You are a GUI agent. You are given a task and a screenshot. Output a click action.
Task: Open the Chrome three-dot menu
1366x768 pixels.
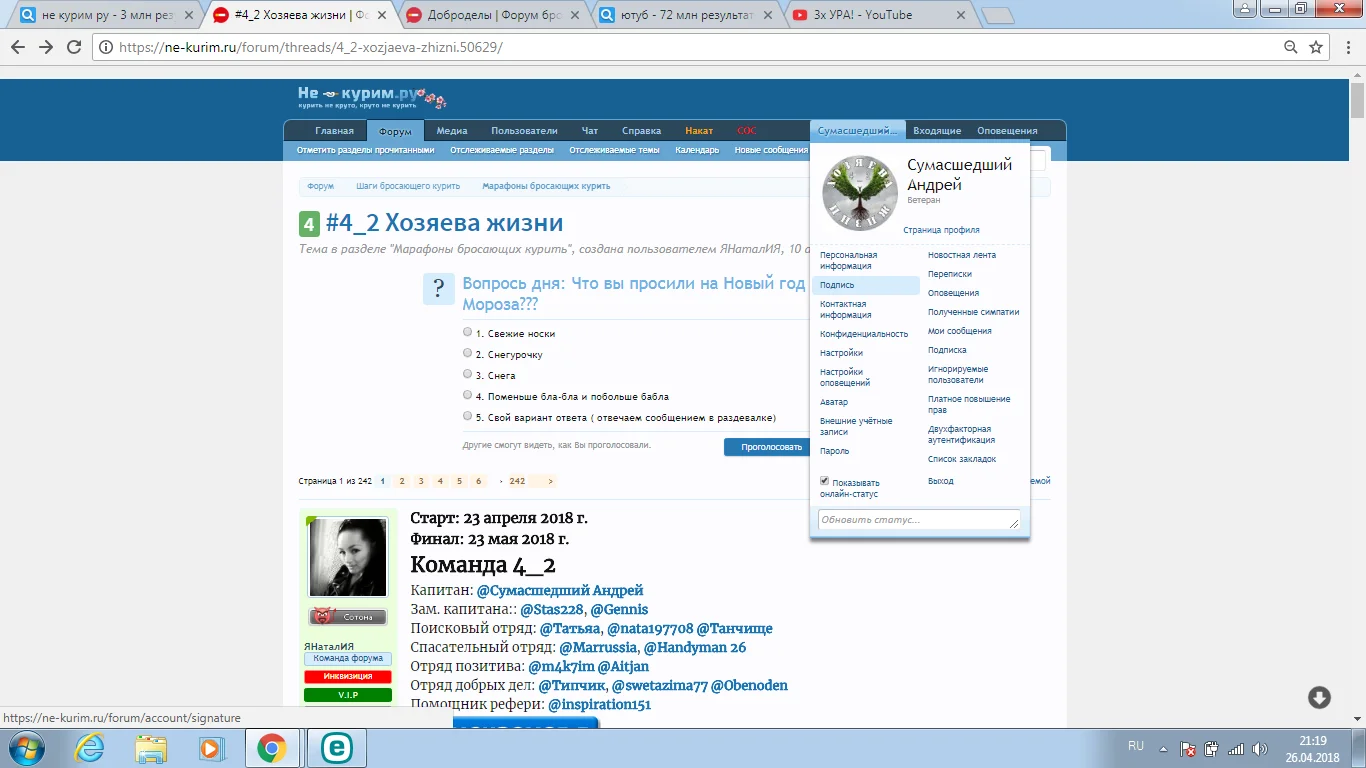[x=1346, y=47]
